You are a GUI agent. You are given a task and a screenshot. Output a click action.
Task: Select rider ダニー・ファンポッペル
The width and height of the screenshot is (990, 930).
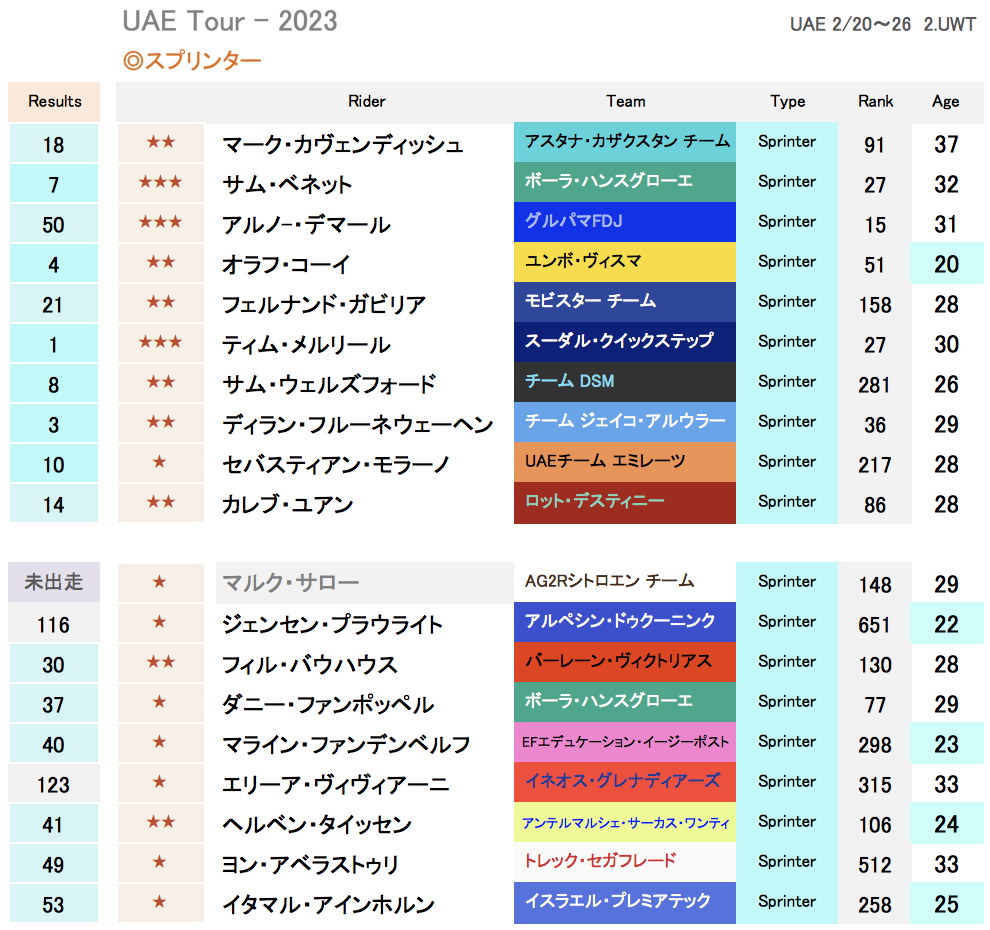tap(328, 705)
